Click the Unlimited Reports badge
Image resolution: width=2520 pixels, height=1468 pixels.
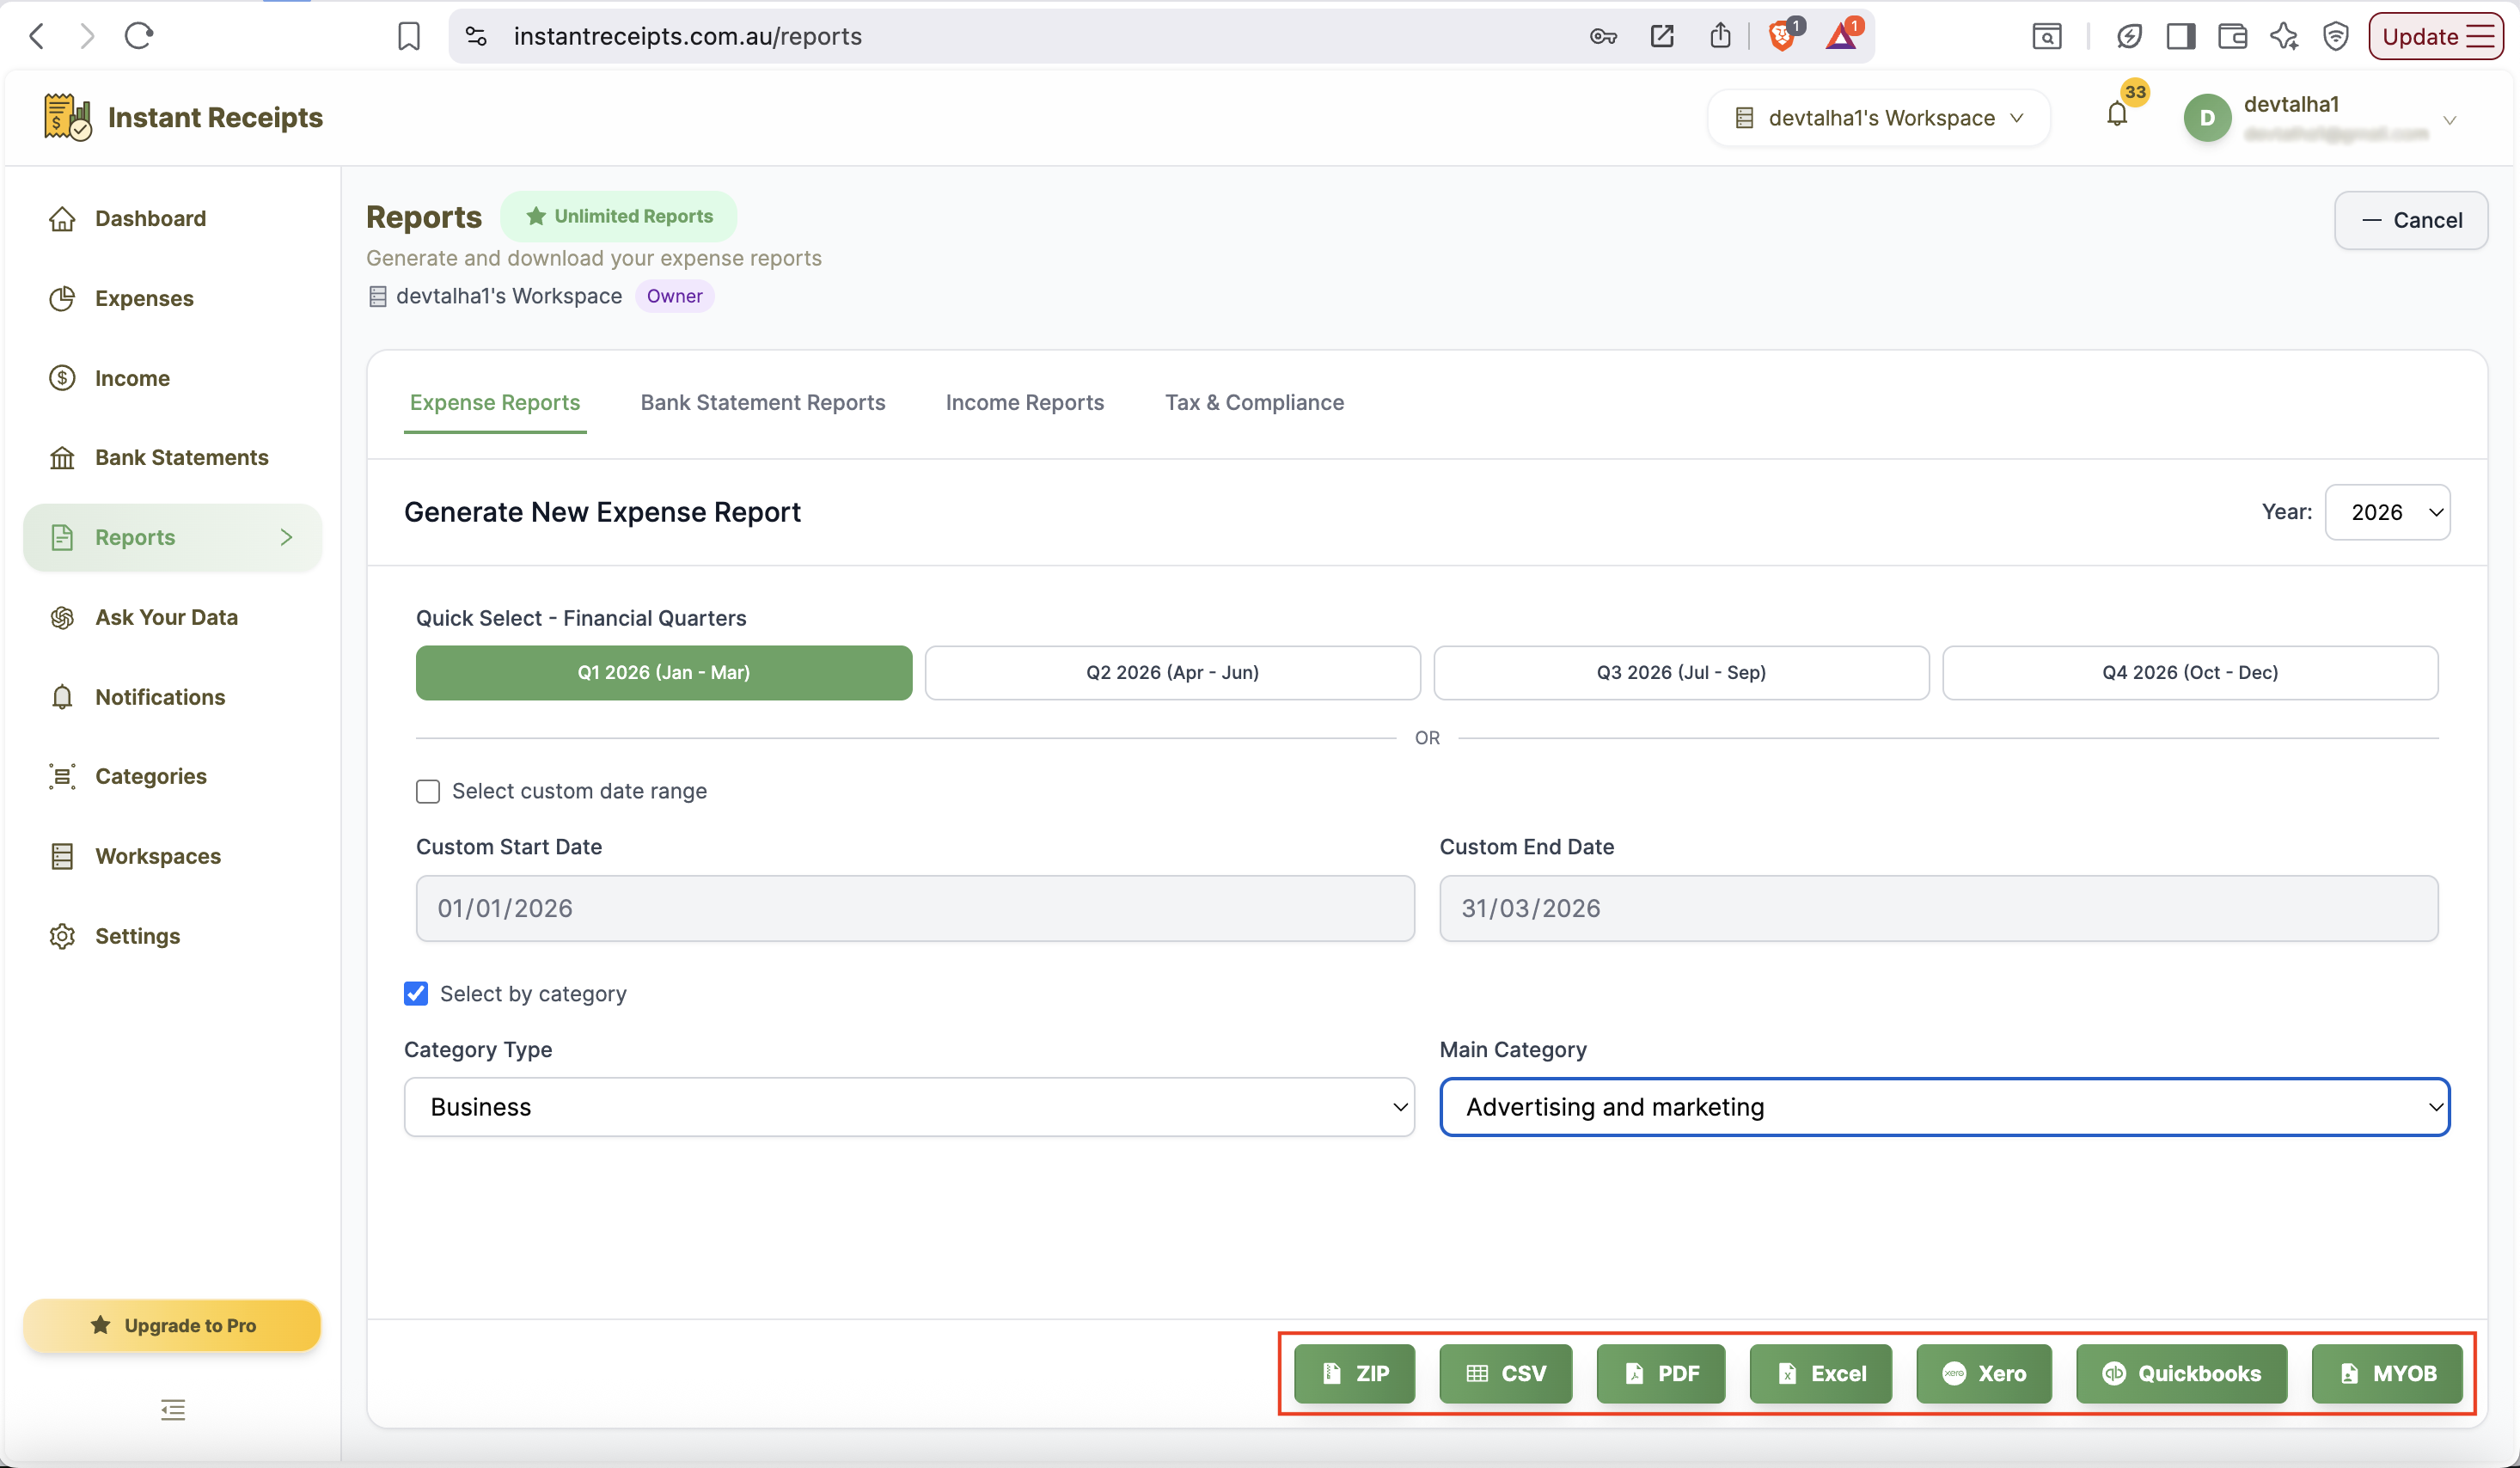coord(619,216)
